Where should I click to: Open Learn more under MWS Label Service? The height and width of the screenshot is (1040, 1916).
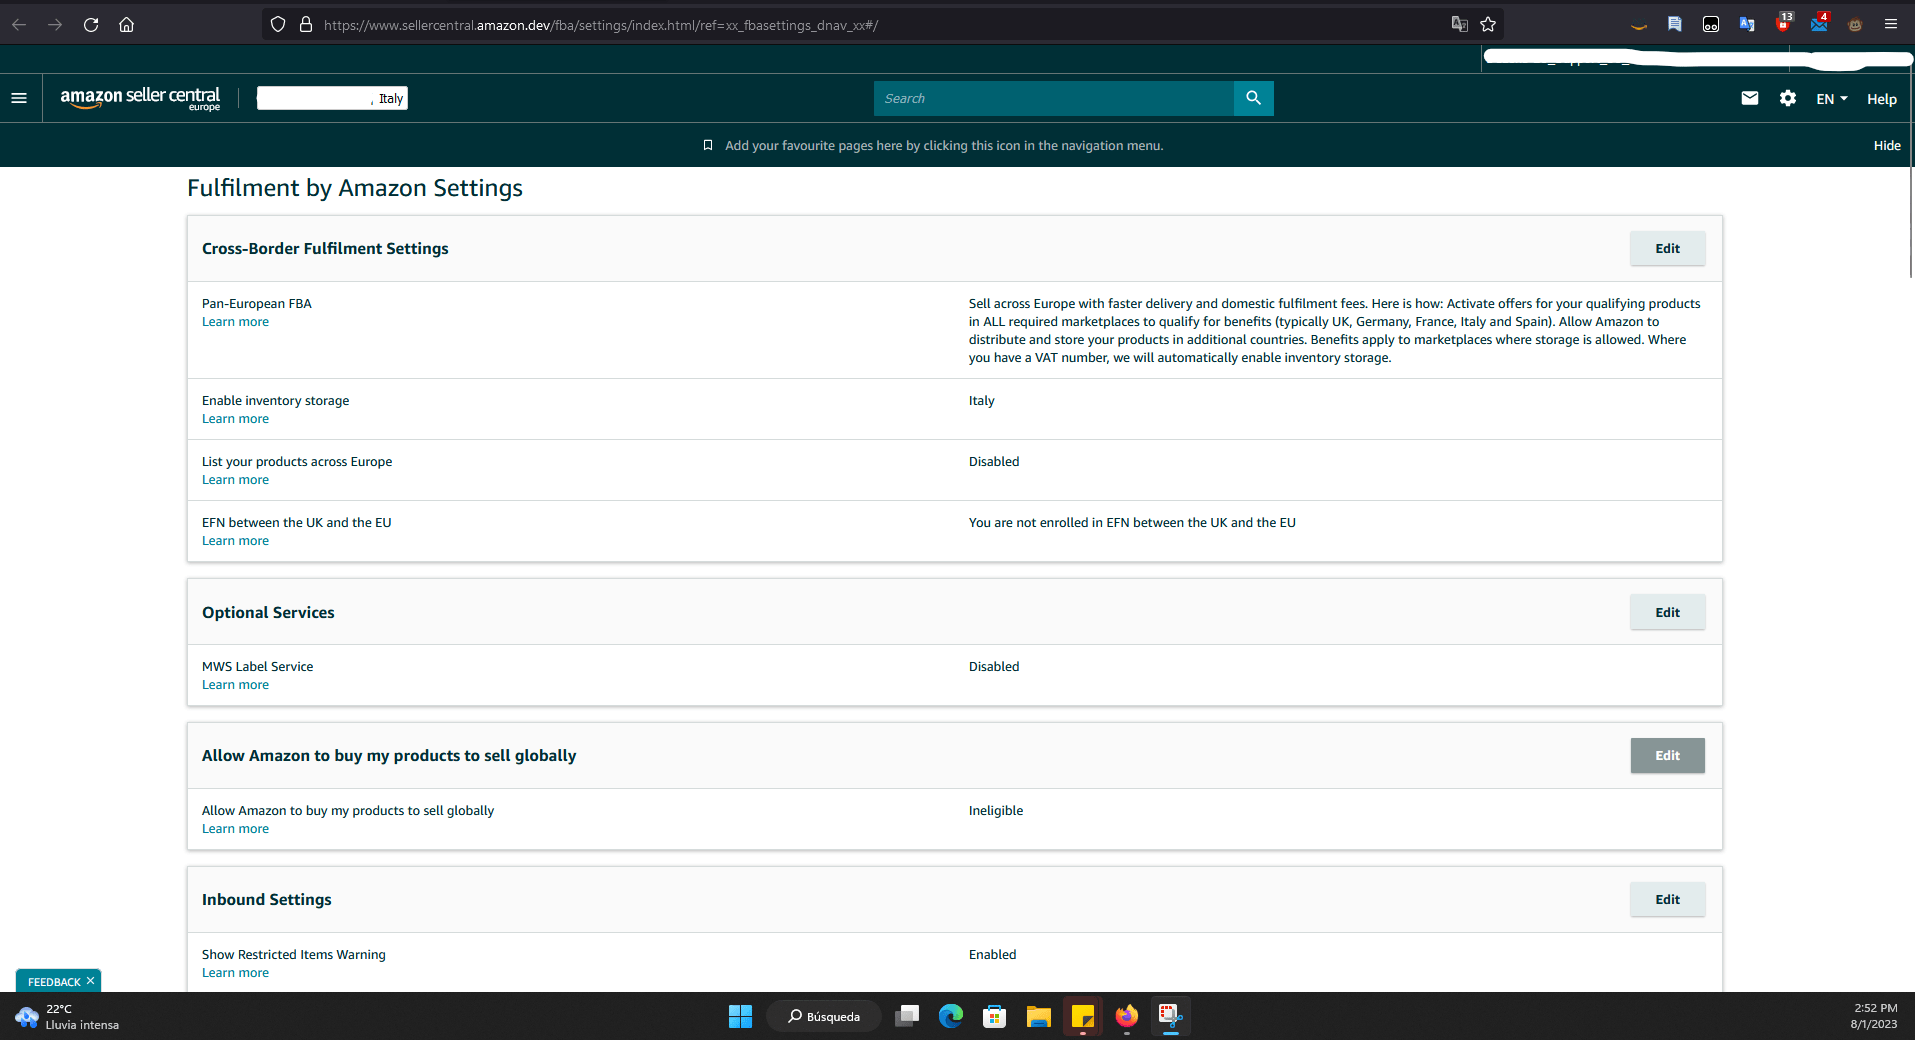(235, 685)
